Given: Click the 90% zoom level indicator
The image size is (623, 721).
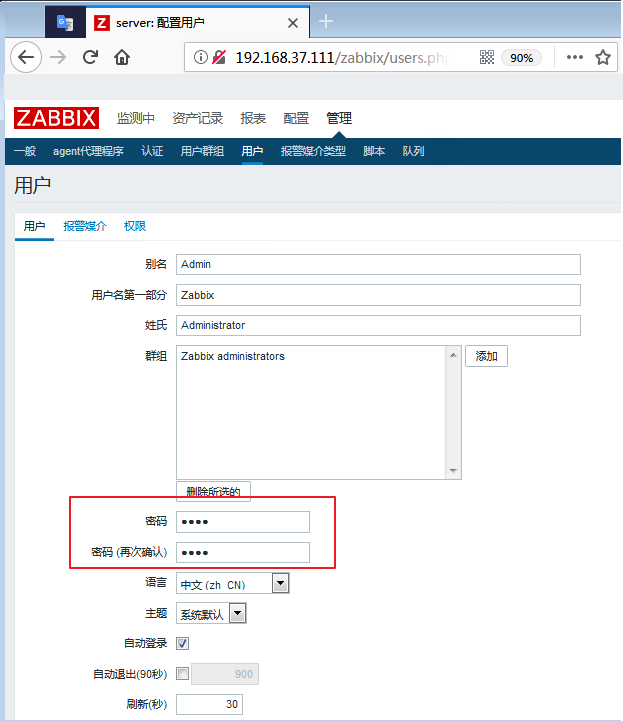Looking at the screenshot, I should (521, 58).
